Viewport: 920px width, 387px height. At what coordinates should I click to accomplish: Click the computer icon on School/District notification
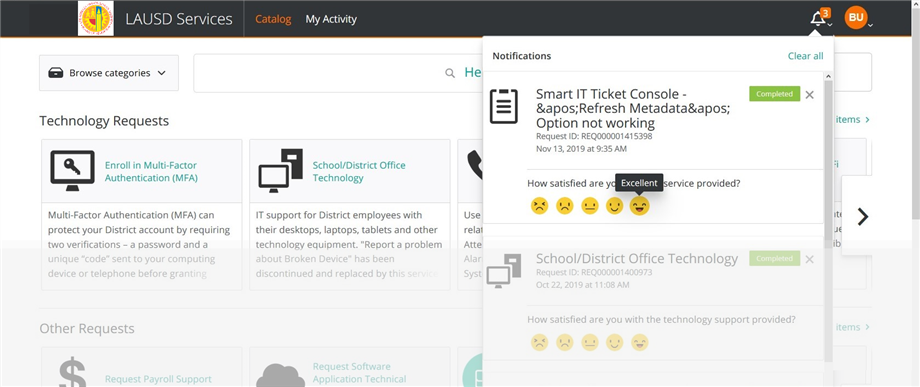pos(504,271)
